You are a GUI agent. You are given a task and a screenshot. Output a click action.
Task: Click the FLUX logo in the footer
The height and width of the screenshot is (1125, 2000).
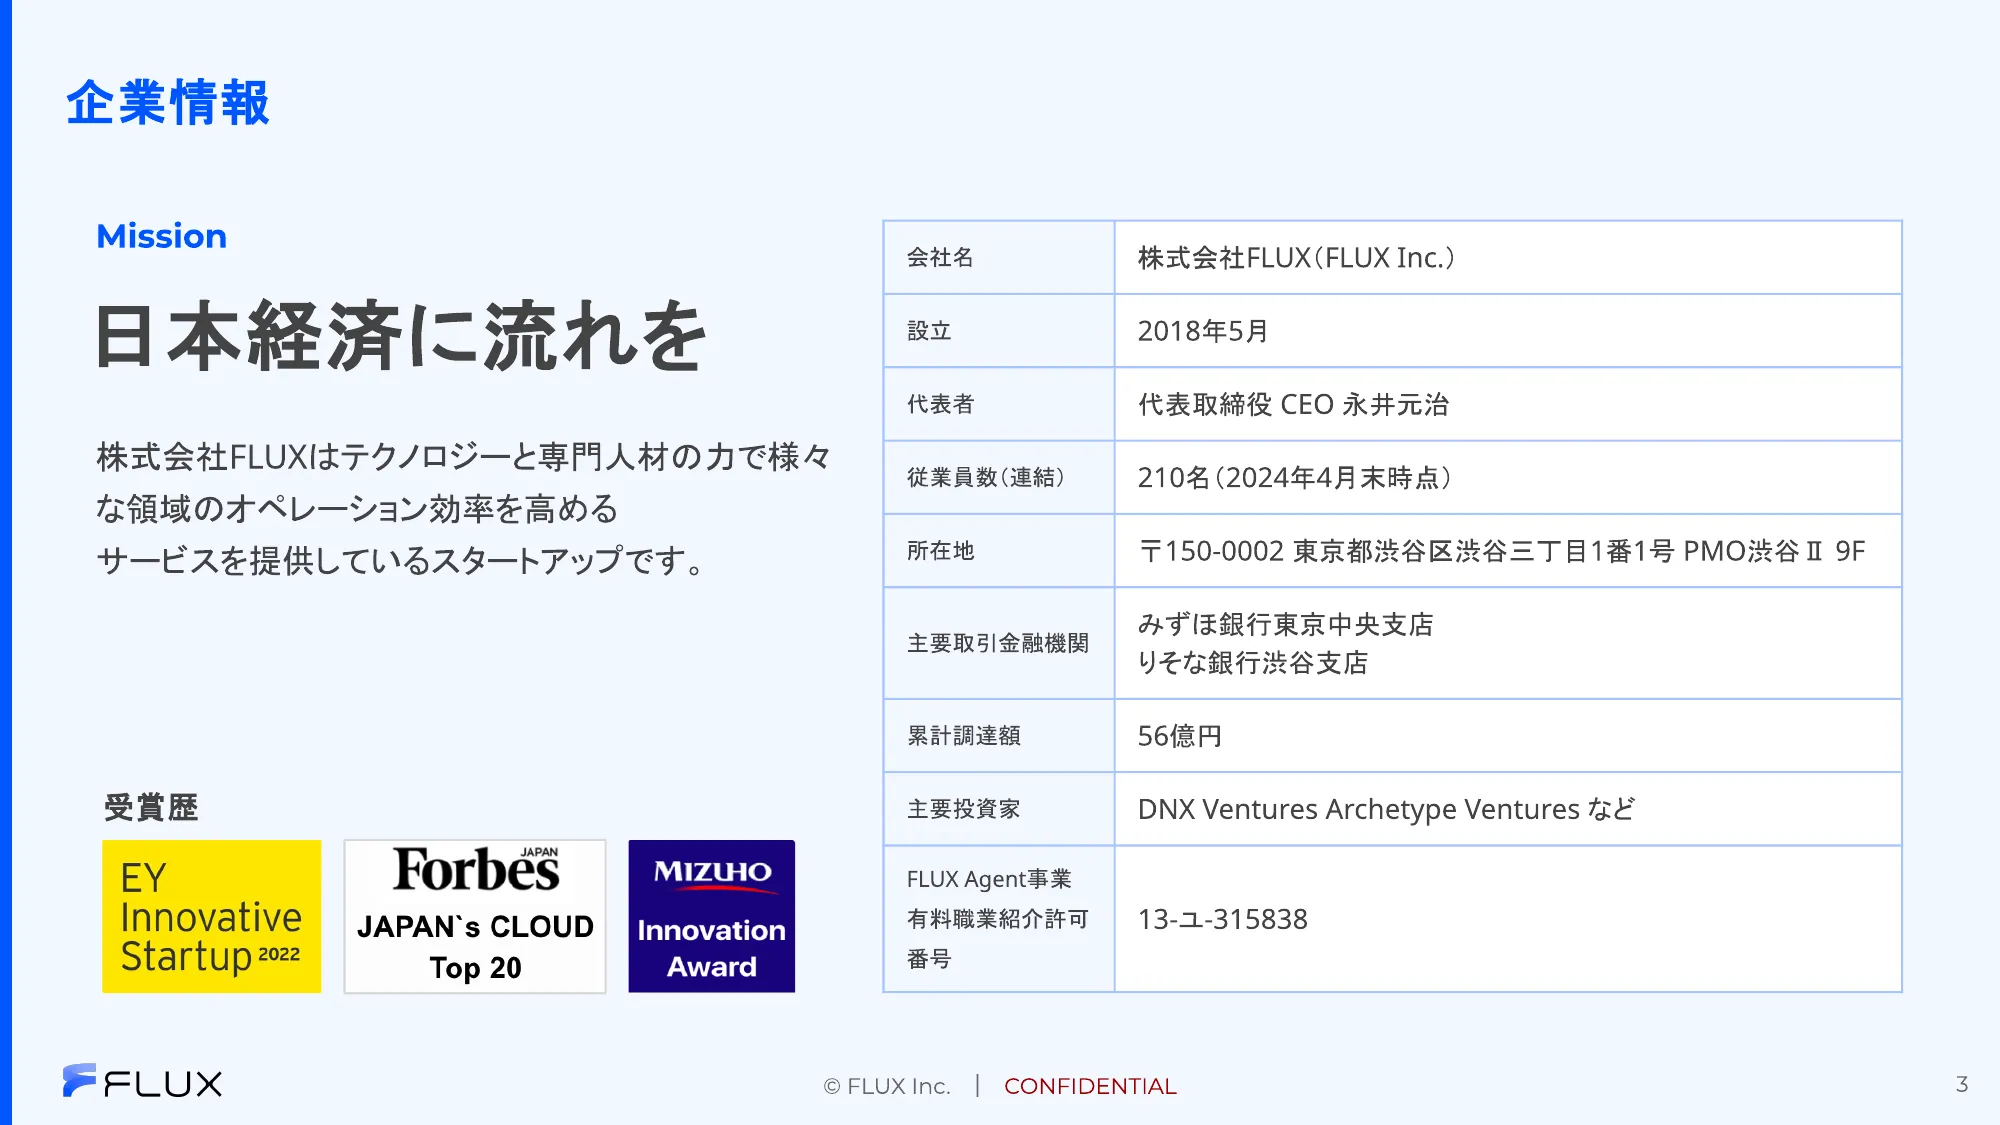coord(142,1082)
